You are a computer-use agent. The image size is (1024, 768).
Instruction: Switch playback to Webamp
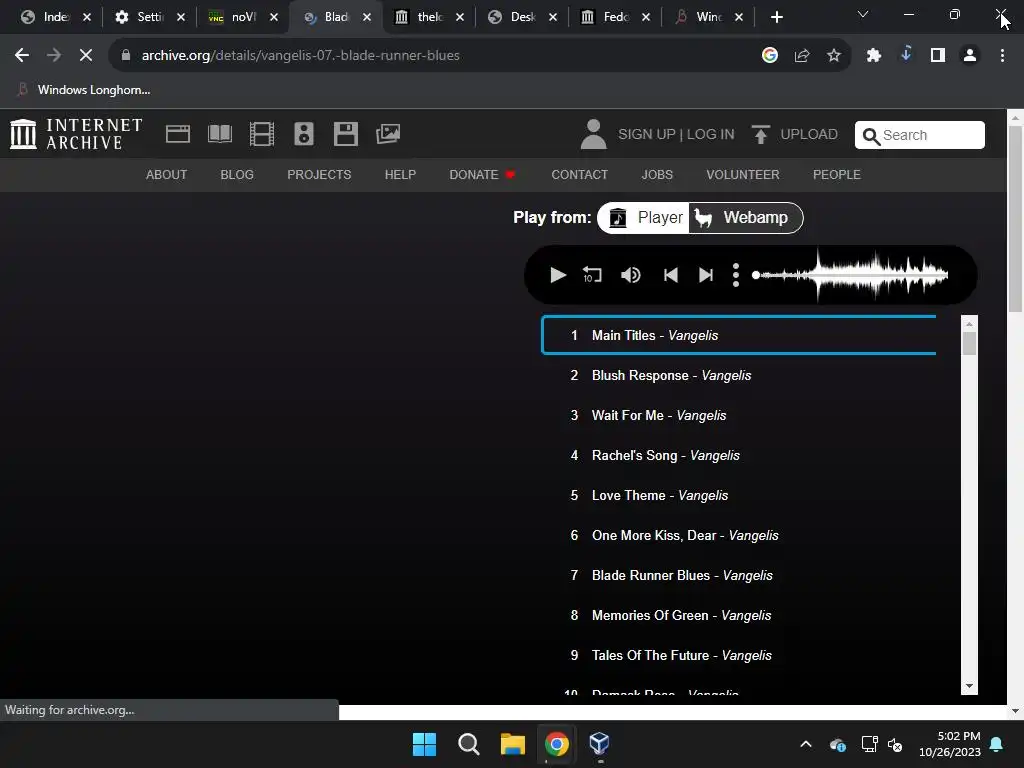pos(745,217)
